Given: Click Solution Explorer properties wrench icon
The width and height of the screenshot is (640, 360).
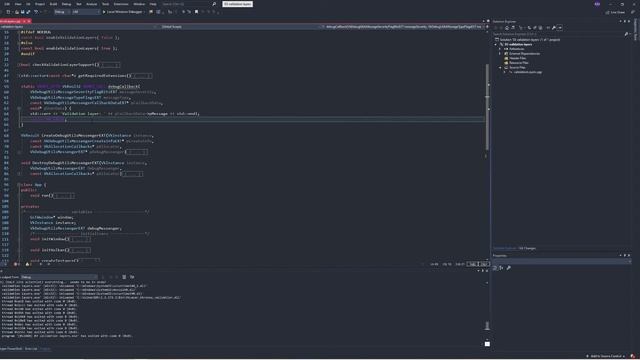Looking at the screenshot, I should pyautogui.click(x=554, y=28).
